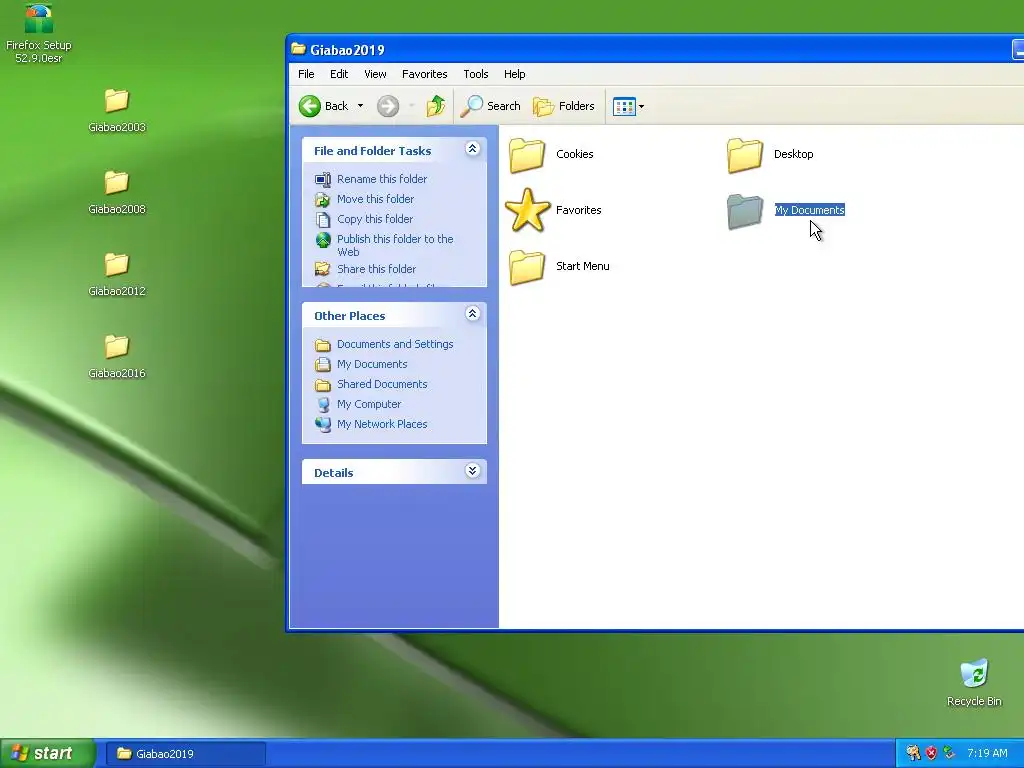Screen dimensions: 1024x768
Task: Go to Shared Documents in Other Places
Action: (382, 384)
